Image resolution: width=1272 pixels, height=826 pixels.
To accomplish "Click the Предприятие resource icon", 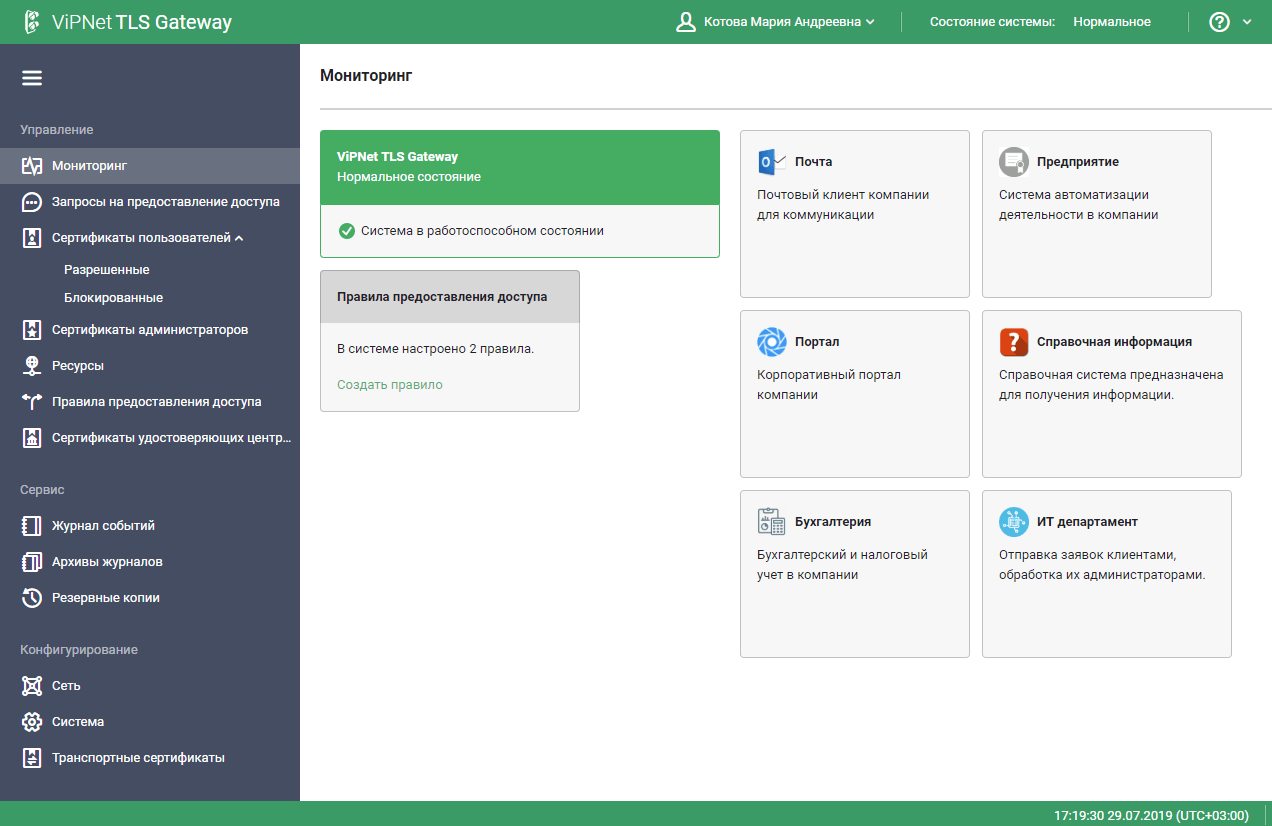I will (1014, 162).
